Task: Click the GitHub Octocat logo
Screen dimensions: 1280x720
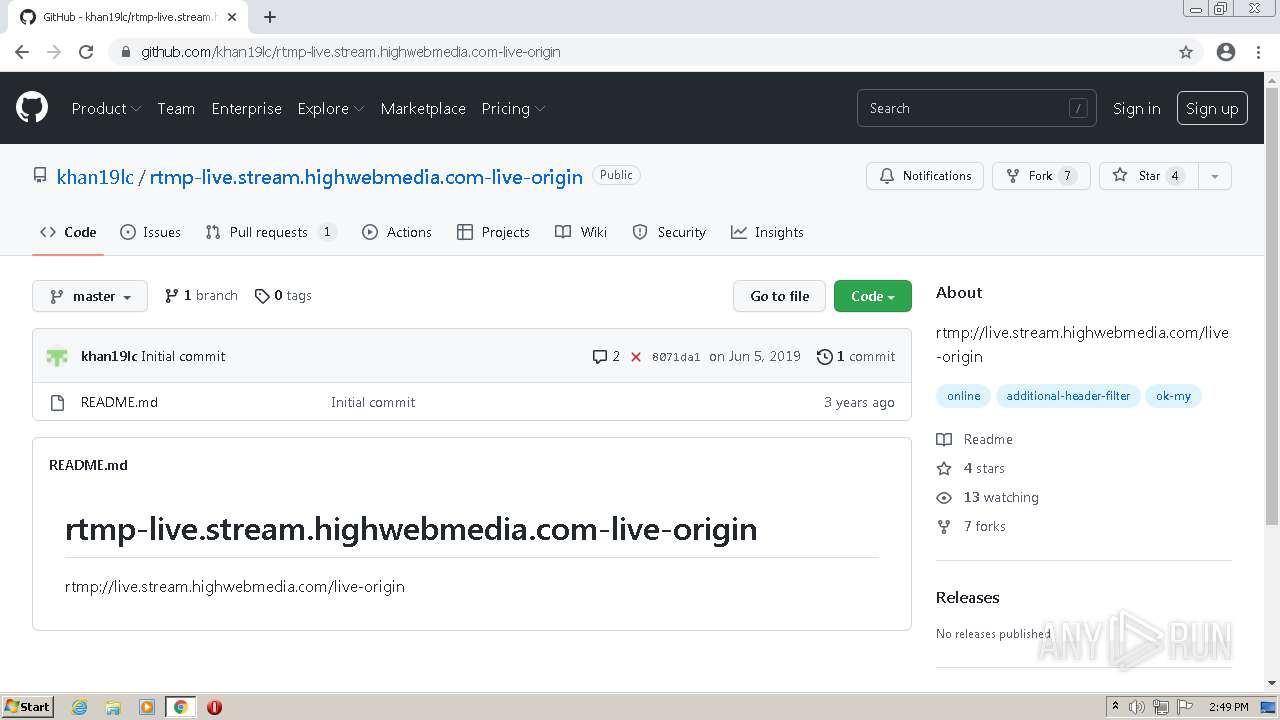Action: tap(32, 108)
